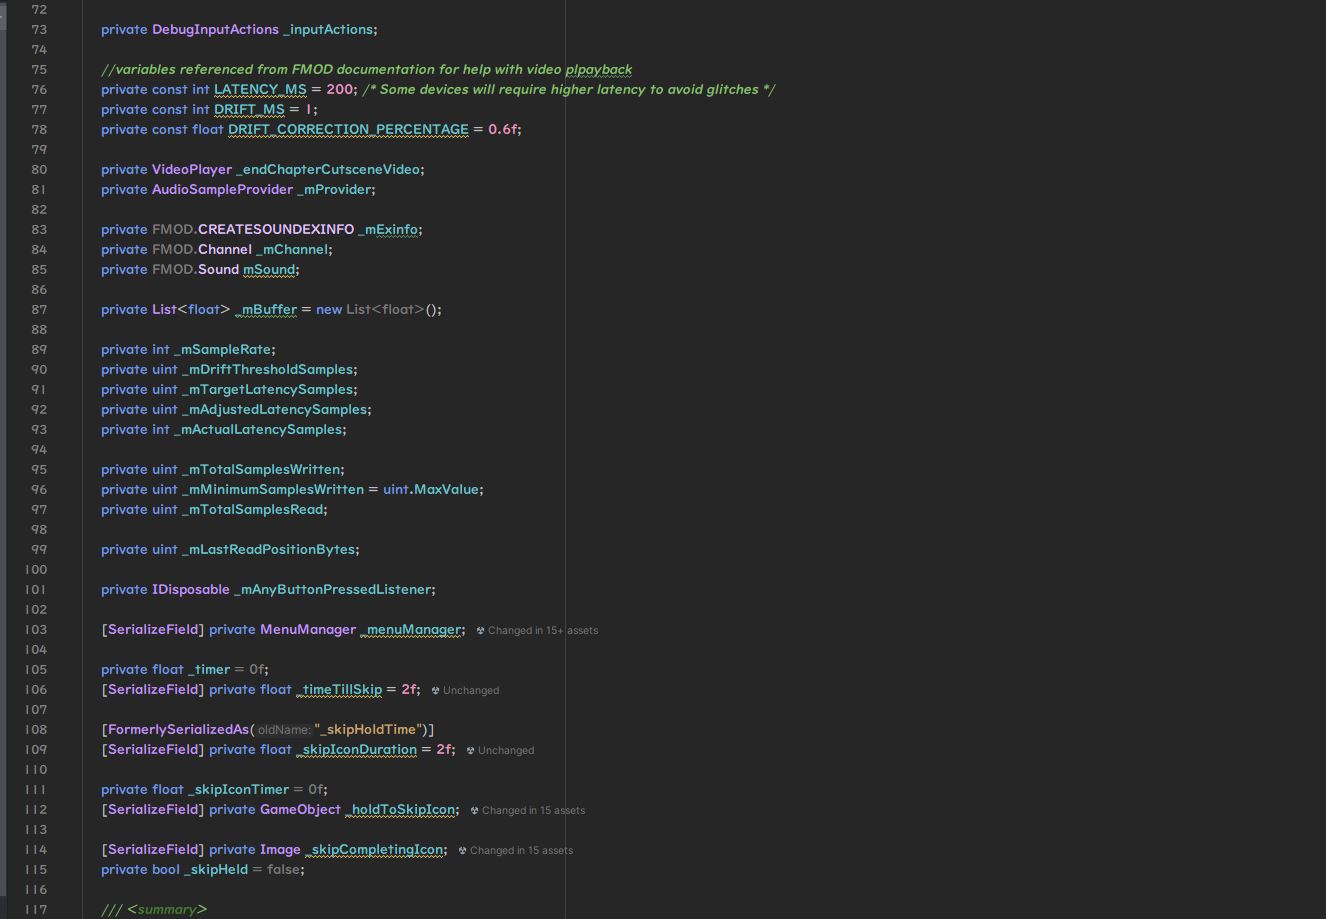The height and width of the screenshot is (919, 1326).
Task: Click line number 103 in the gutter
Action: (x=35, y=630)
